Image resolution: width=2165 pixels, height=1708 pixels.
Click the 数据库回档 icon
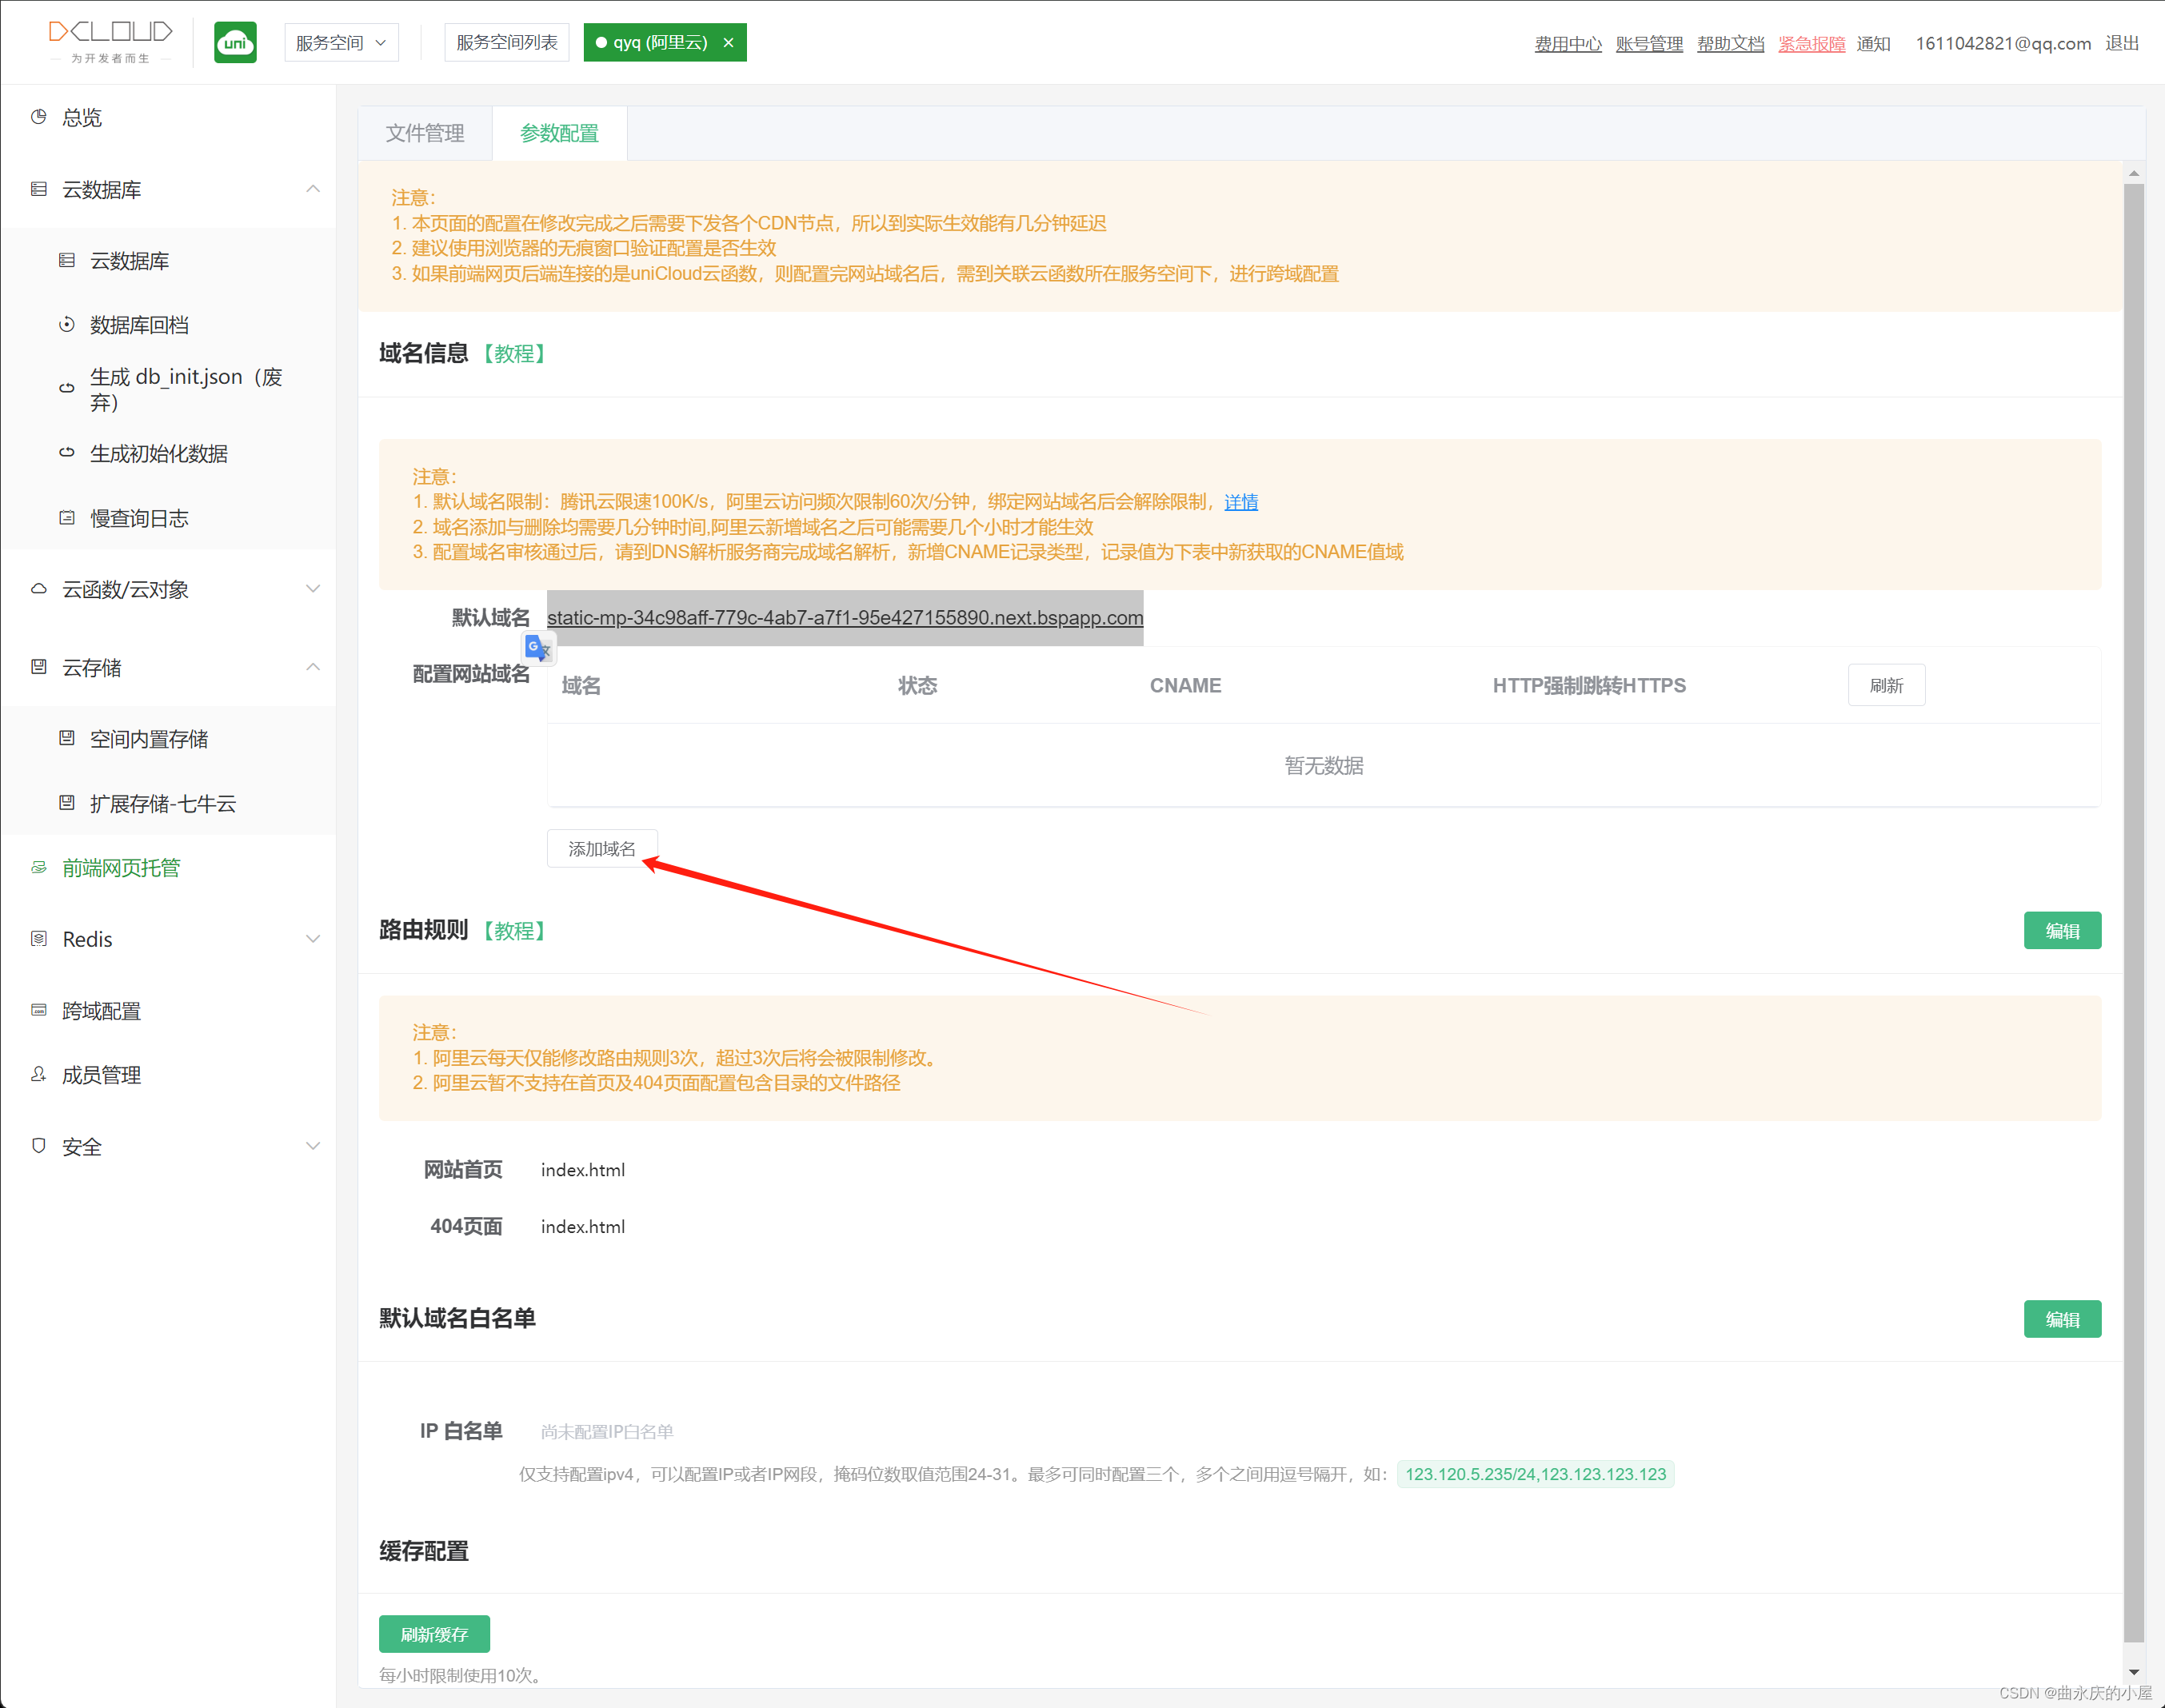[67, 324]
